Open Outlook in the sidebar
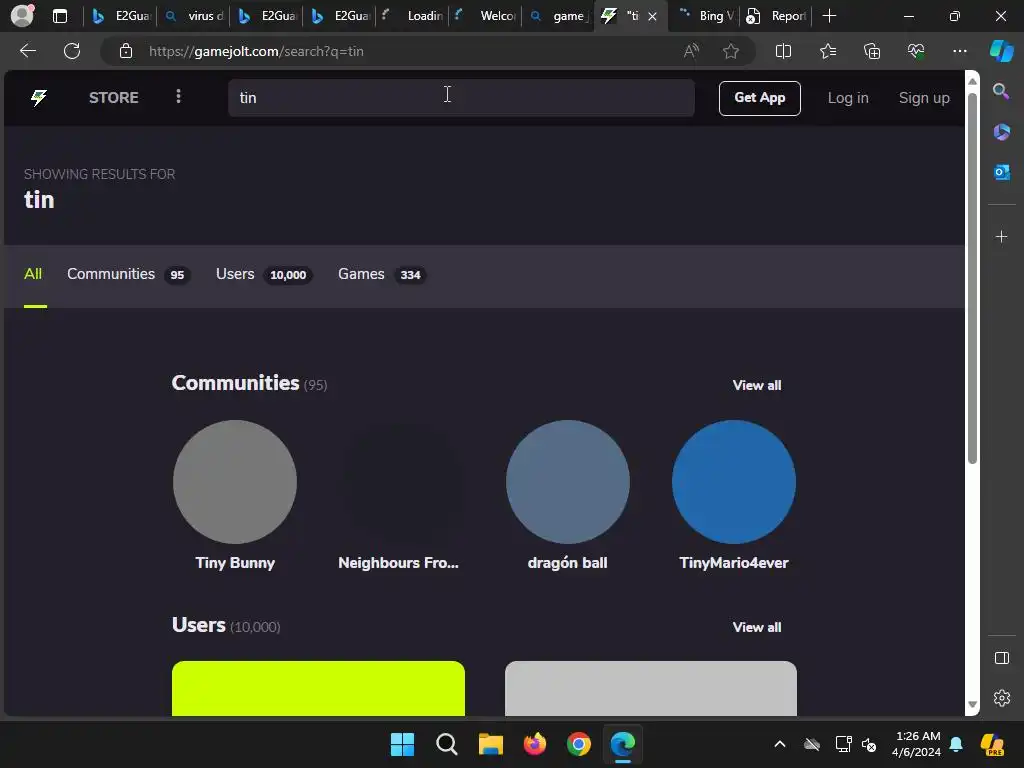The height and width of the screenshot is (768, 1024). click(1001, 172)
